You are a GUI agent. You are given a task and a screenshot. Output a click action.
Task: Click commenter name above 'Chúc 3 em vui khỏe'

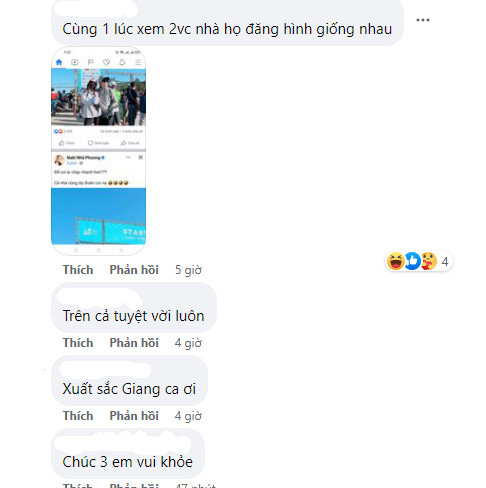pyautogui.click(x=123, y=442)
